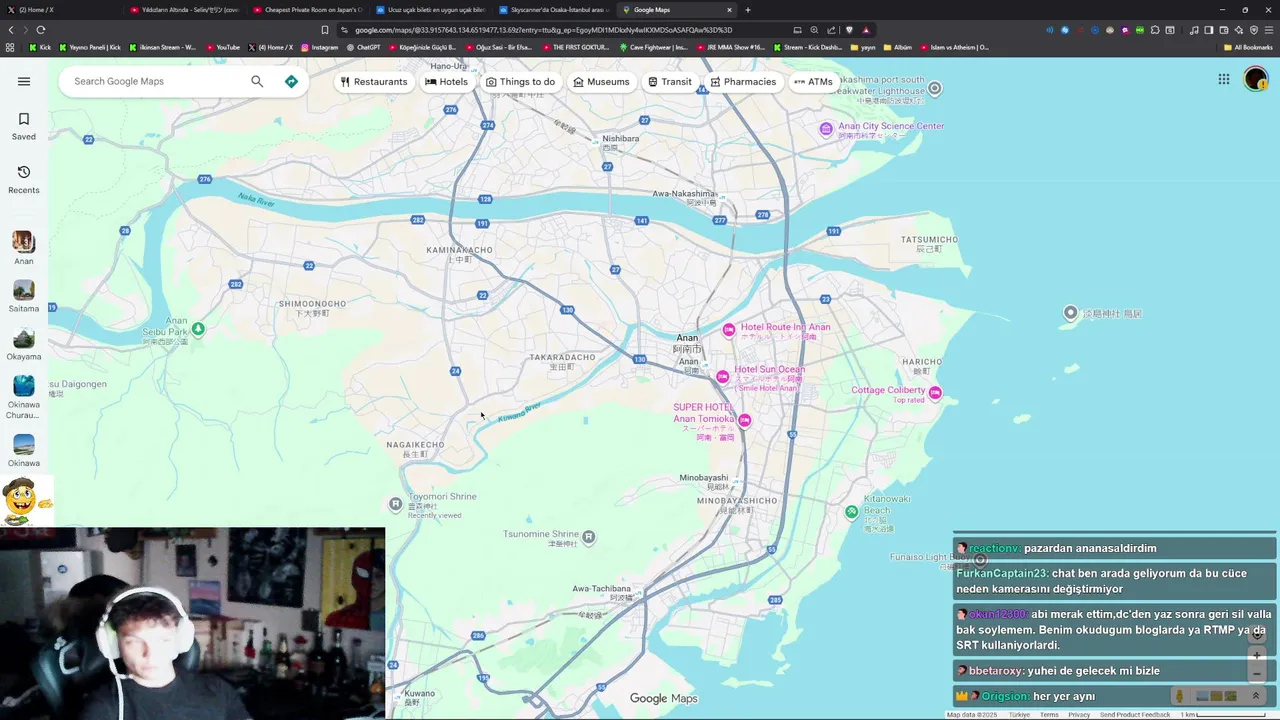Click the Türkiye footer link

(1019, 715)
